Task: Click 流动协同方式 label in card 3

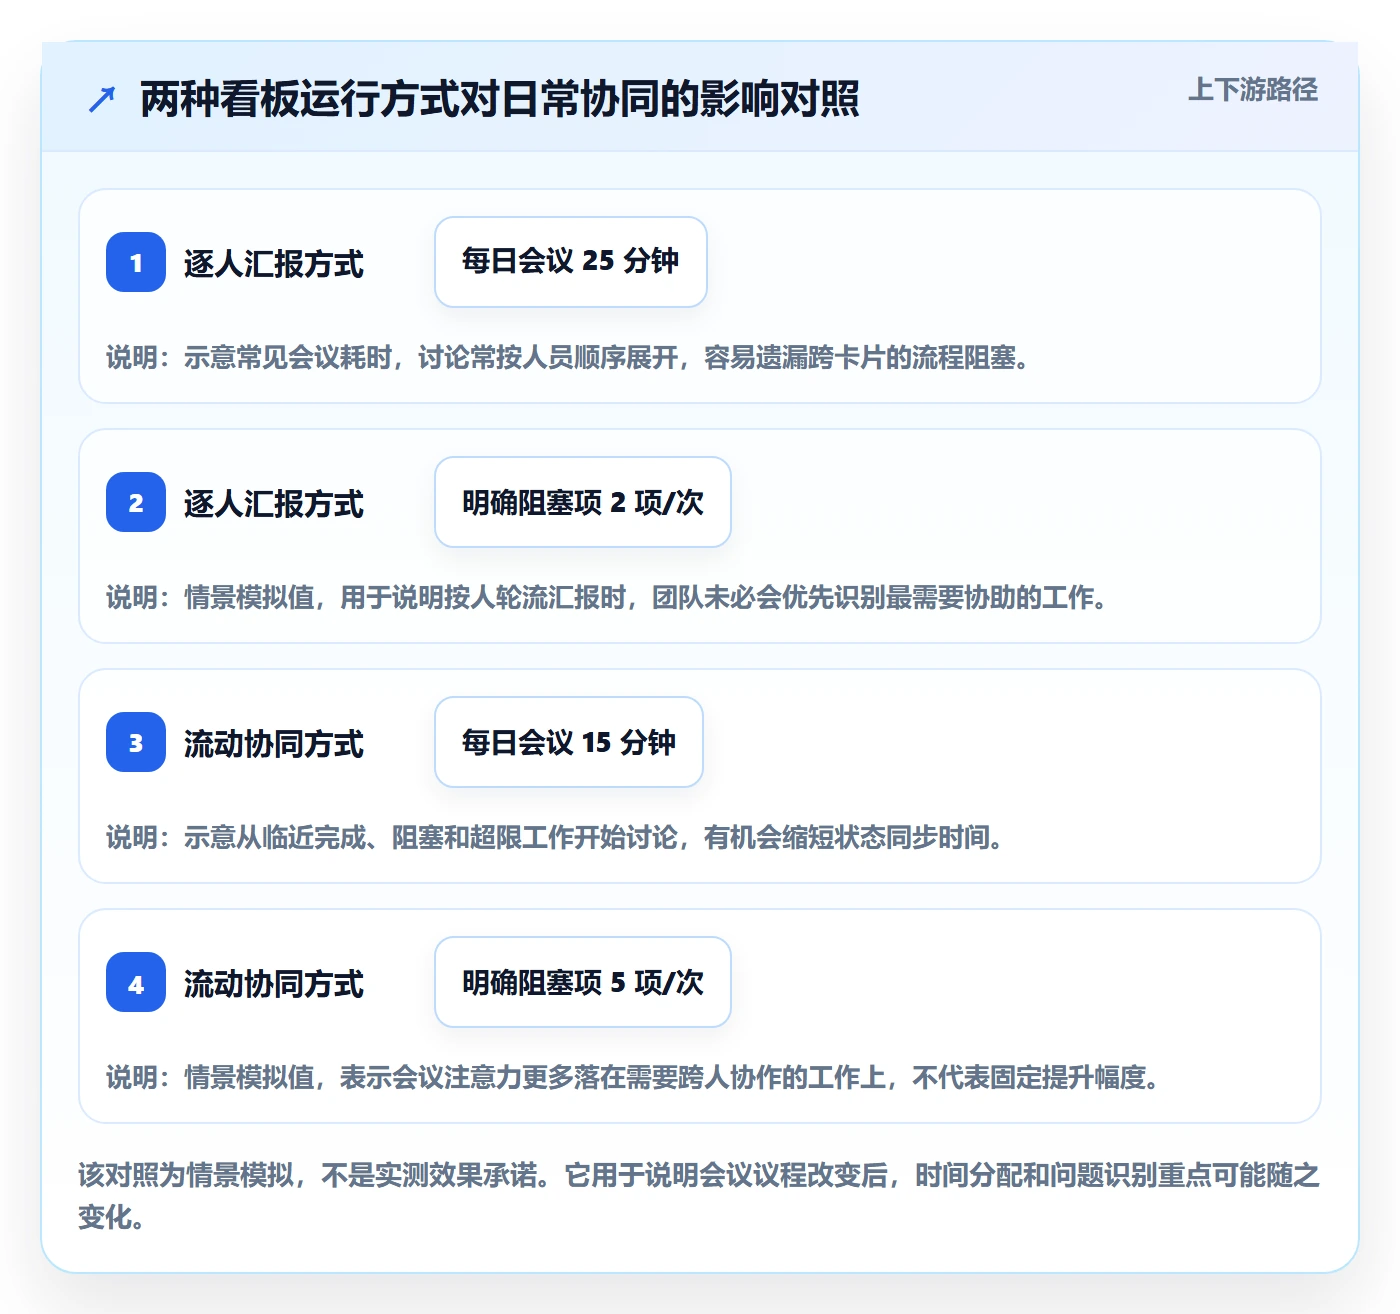Action: (x=274, y=744)
